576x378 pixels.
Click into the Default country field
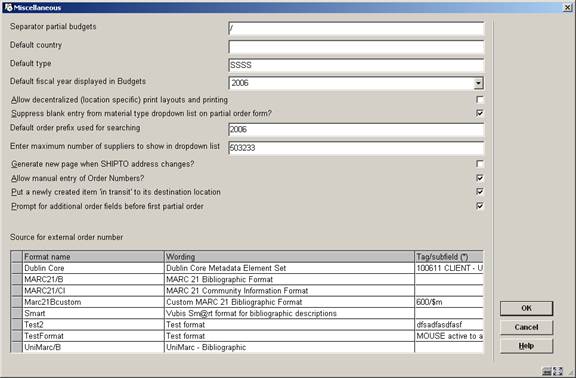click(356, 47)
